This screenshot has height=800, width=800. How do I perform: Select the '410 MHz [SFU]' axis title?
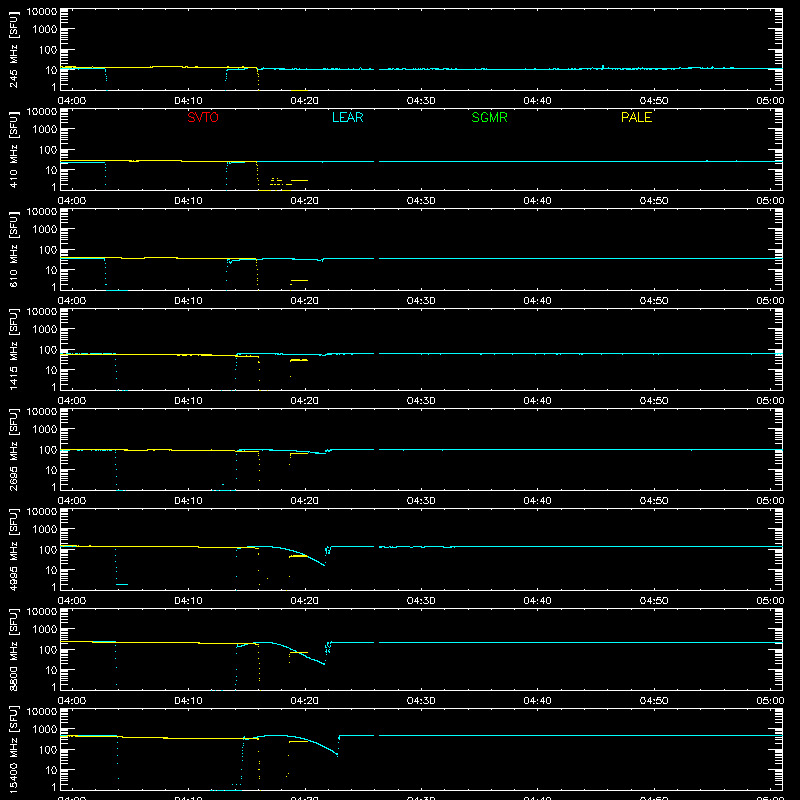(13, 149)
